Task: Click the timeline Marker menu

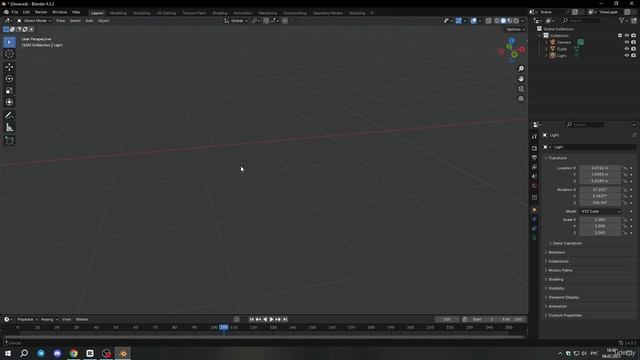Action: pyautogui.click(x=82, y=320)
